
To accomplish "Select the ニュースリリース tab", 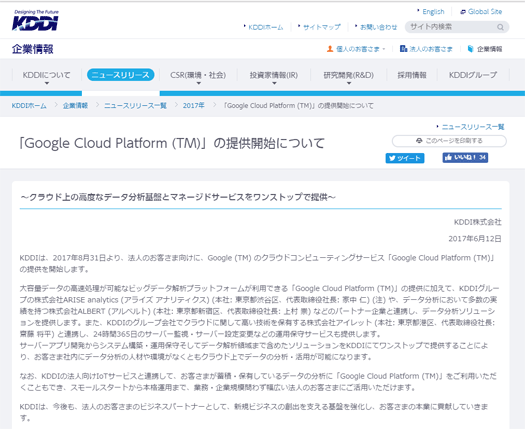I will [121, 75].
